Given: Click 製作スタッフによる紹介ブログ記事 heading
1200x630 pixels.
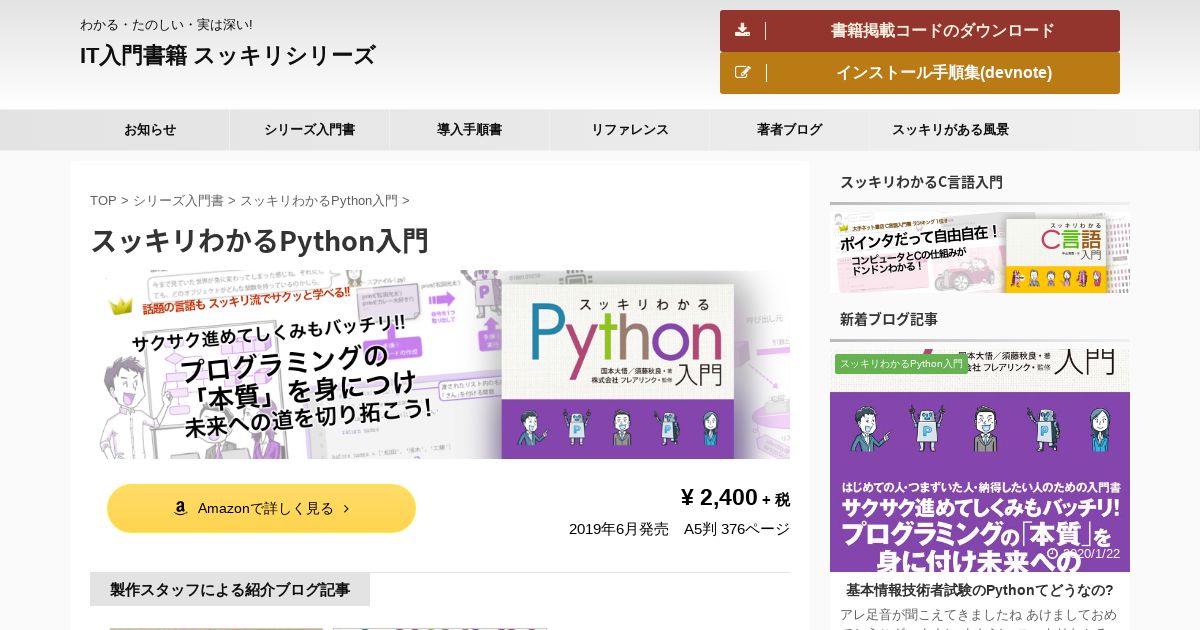Looking at the screenshot, I should tap(230, 589).
